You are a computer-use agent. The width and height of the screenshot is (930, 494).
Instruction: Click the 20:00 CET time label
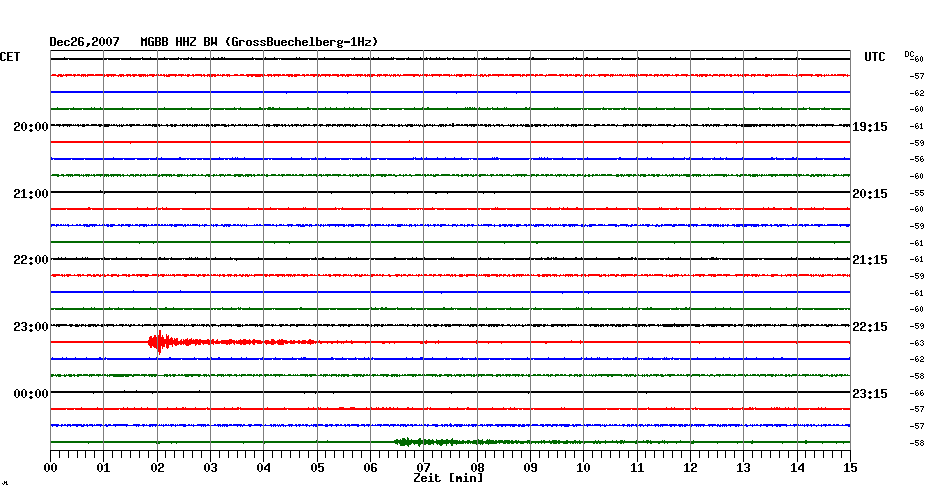(x=31, y=126)
